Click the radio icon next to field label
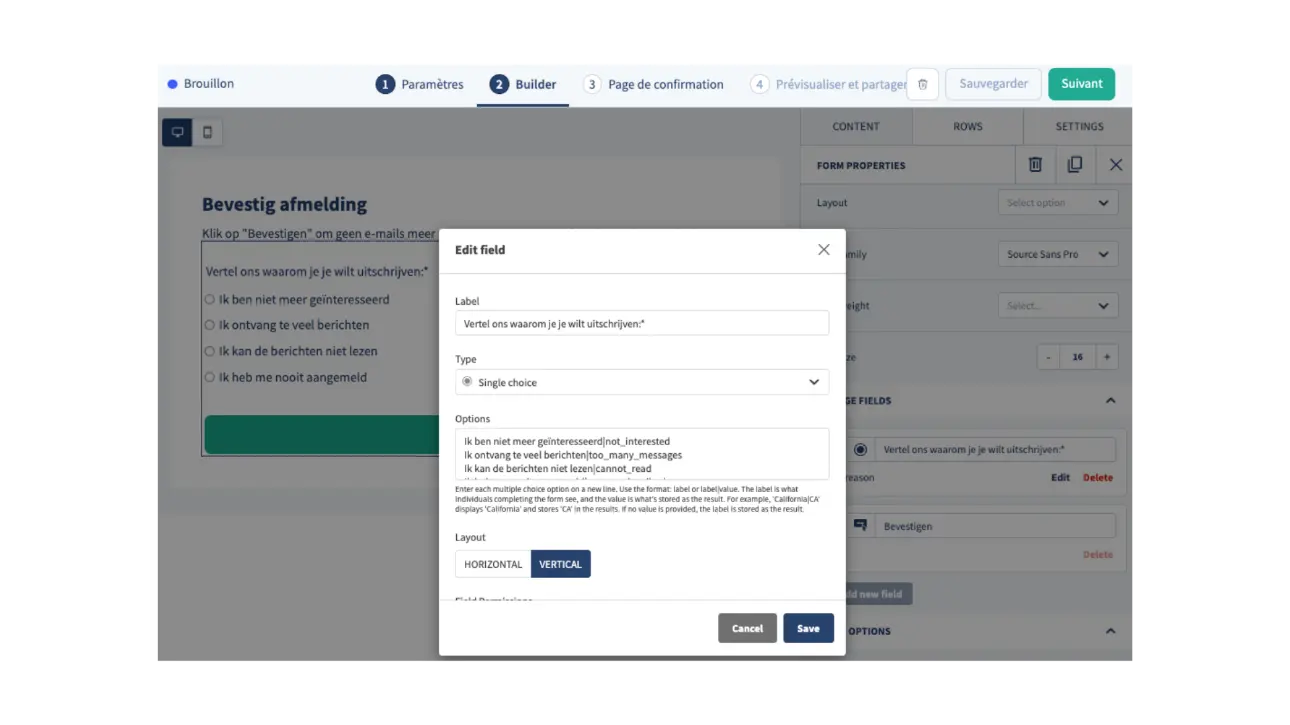This screenshot has height=725, width=1290. pyautogui.click(x=860, y=450)
